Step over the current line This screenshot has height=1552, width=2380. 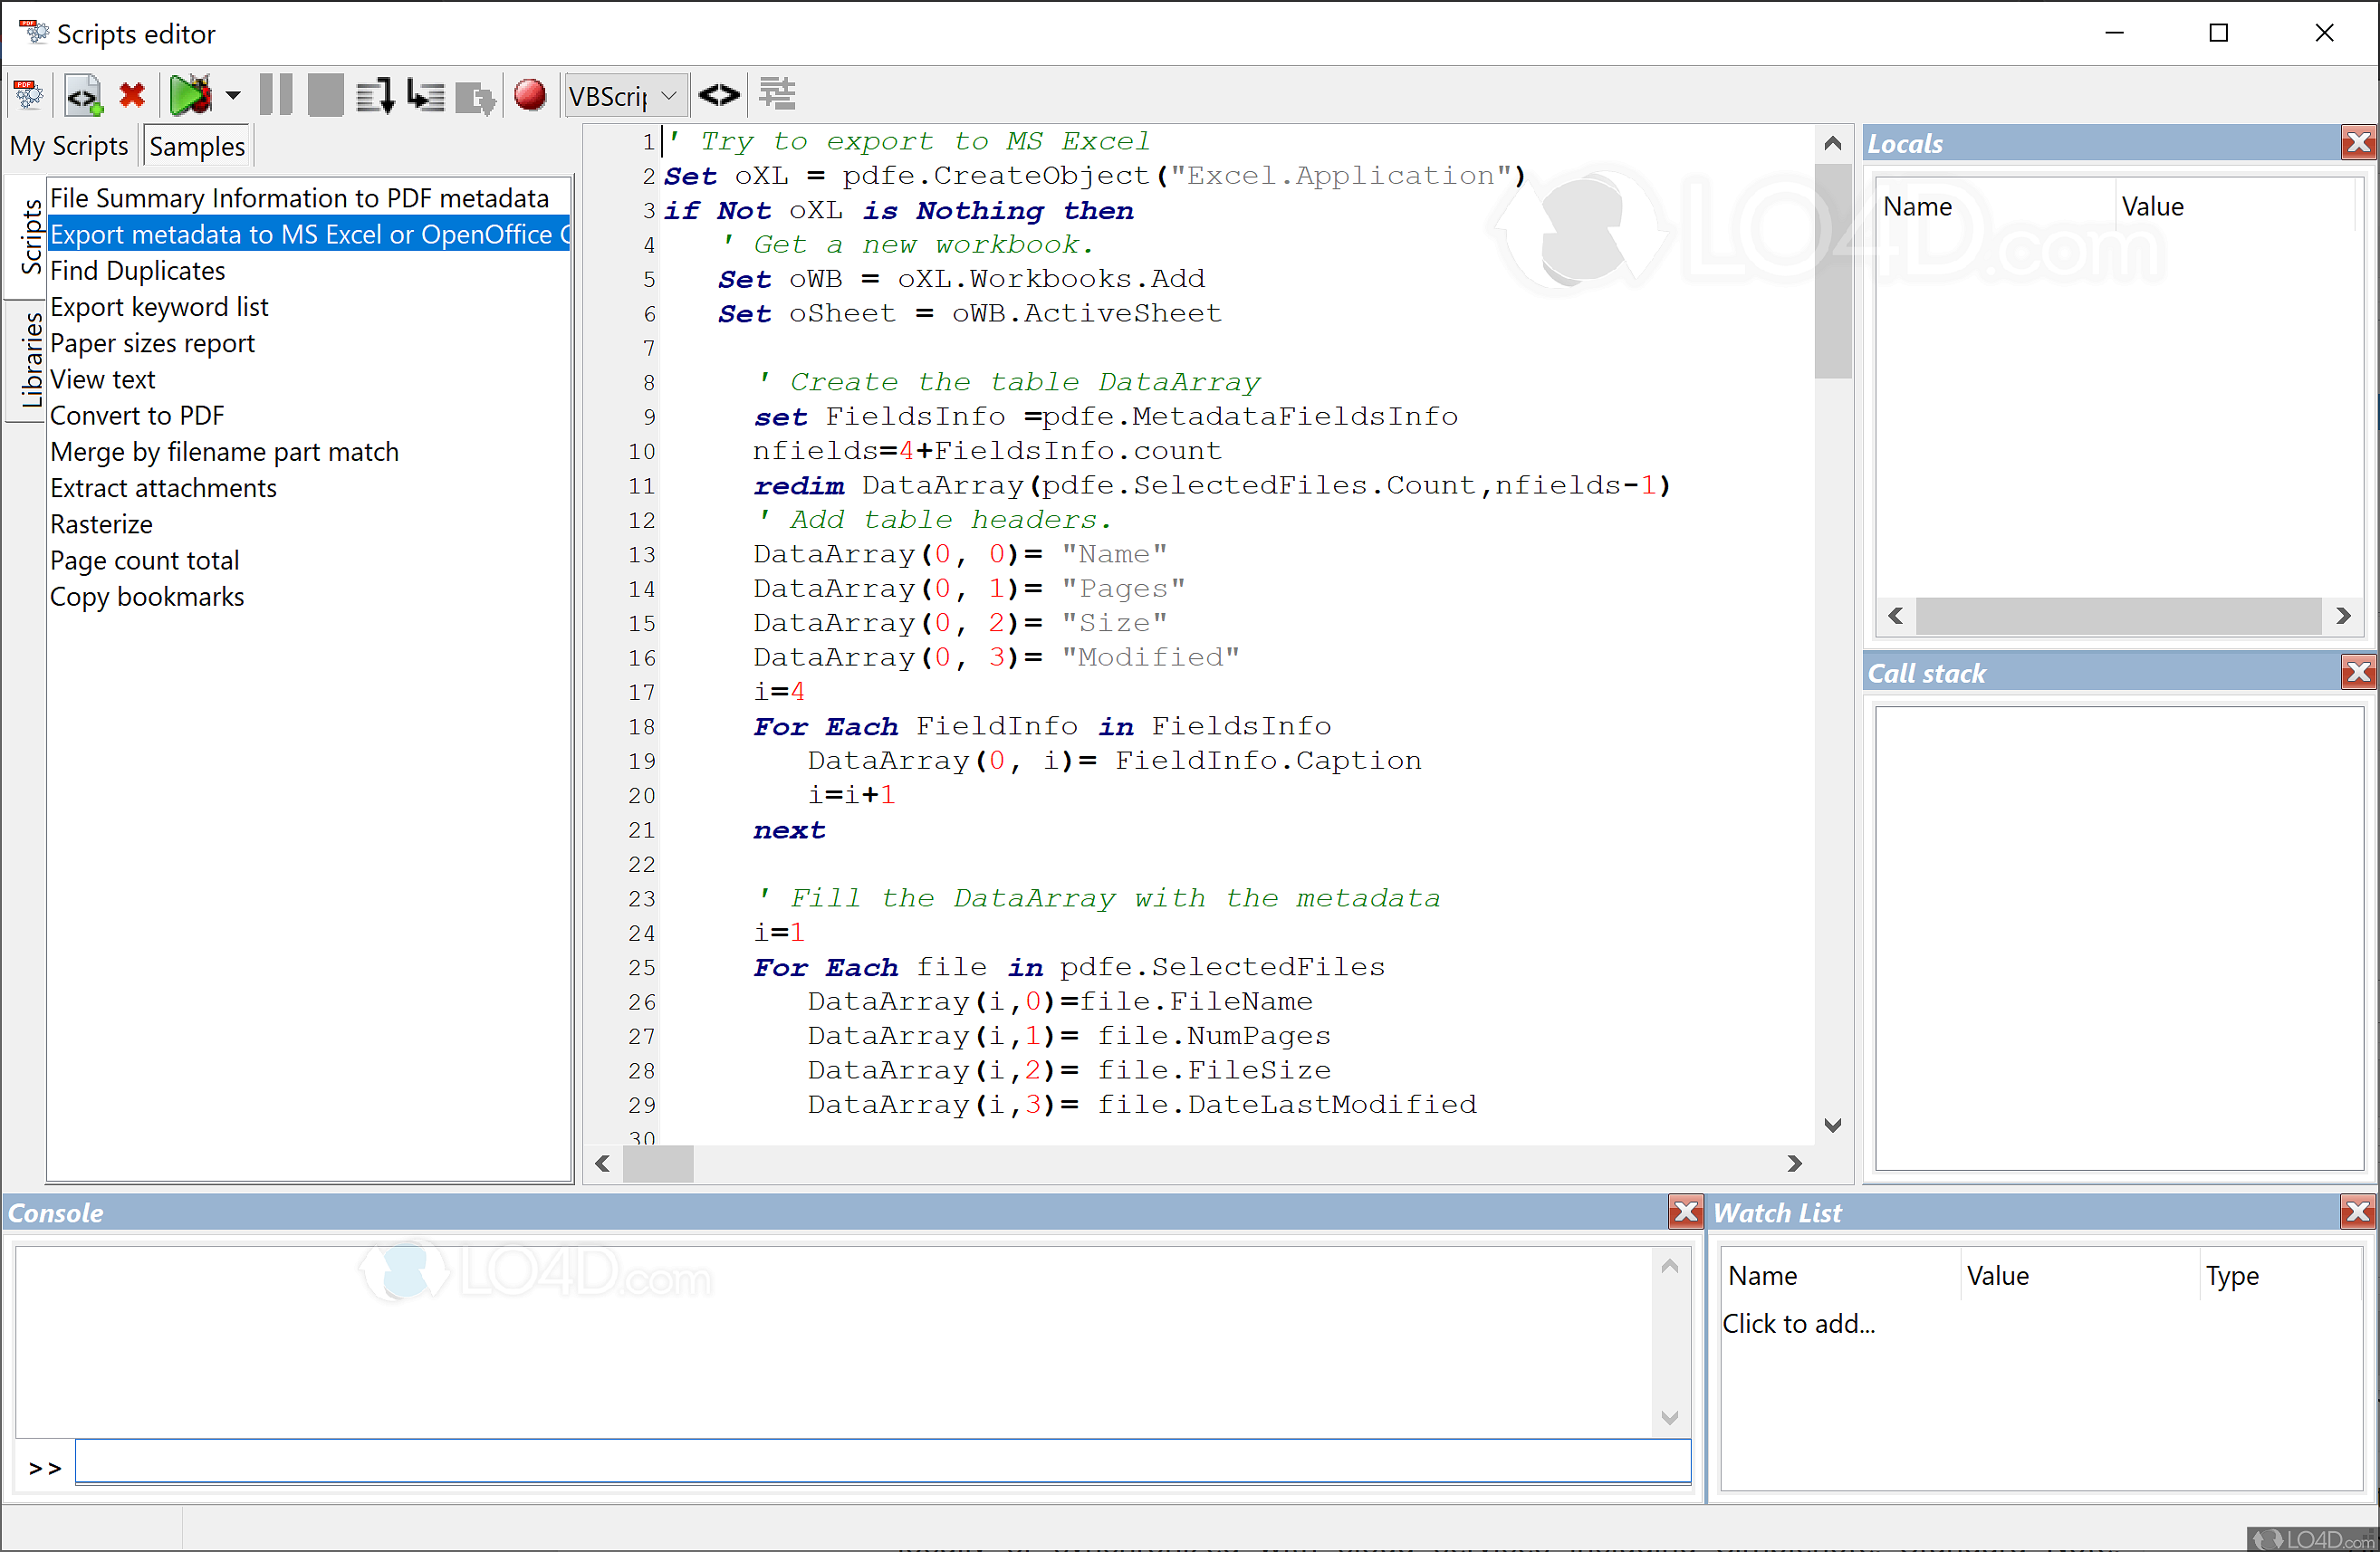[376, 95]
